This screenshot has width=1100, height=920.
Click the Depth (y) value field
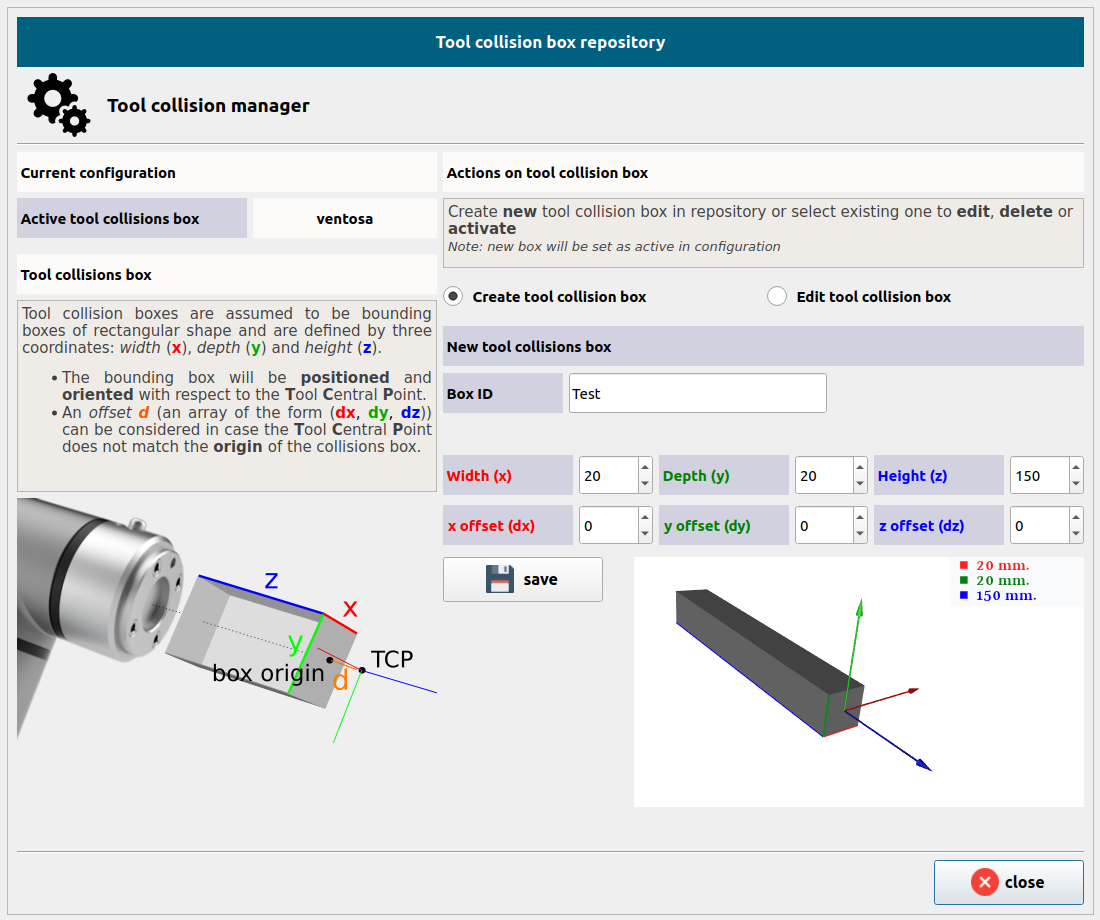(824, 476)
